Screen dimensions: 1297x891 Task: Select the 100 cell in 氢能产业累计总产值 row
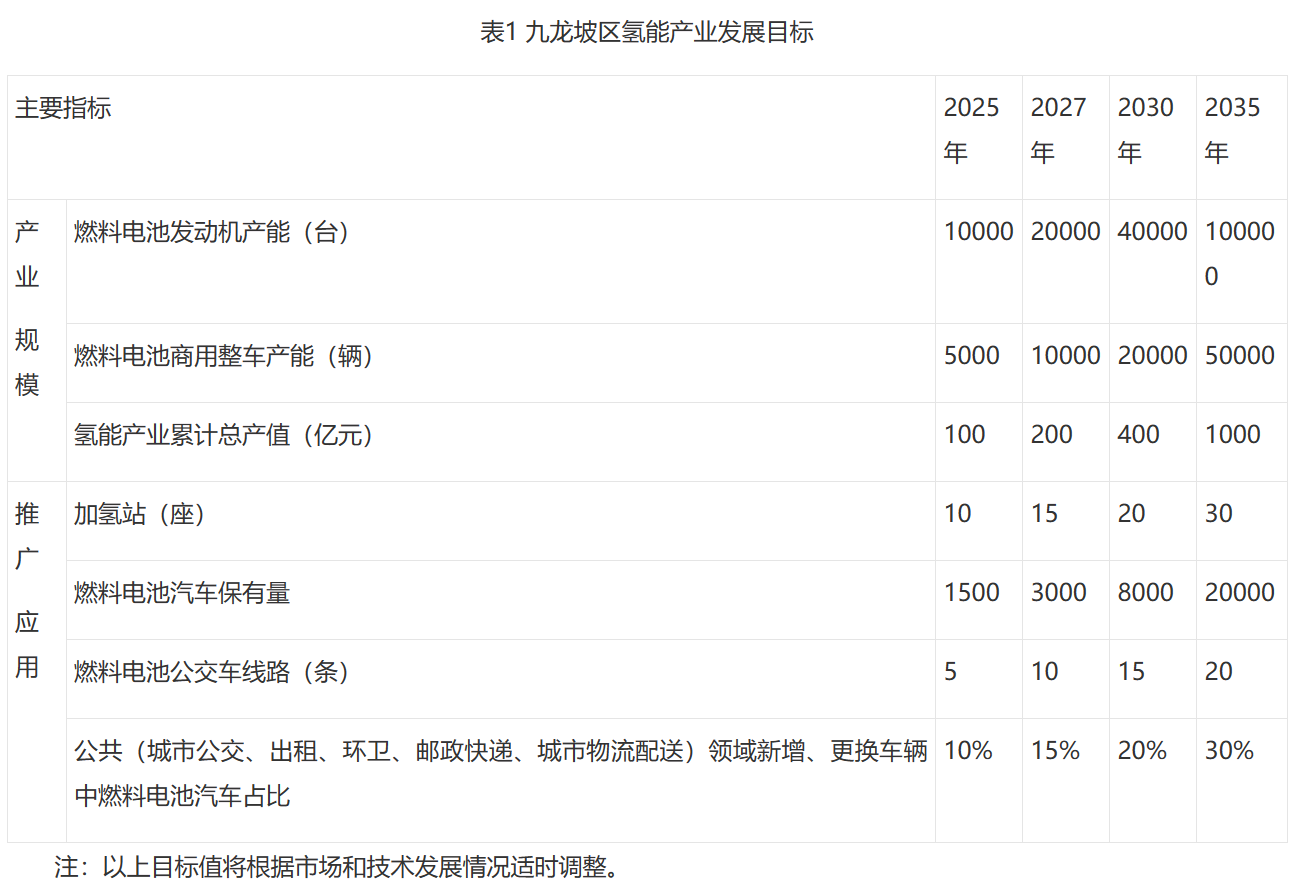978,442
